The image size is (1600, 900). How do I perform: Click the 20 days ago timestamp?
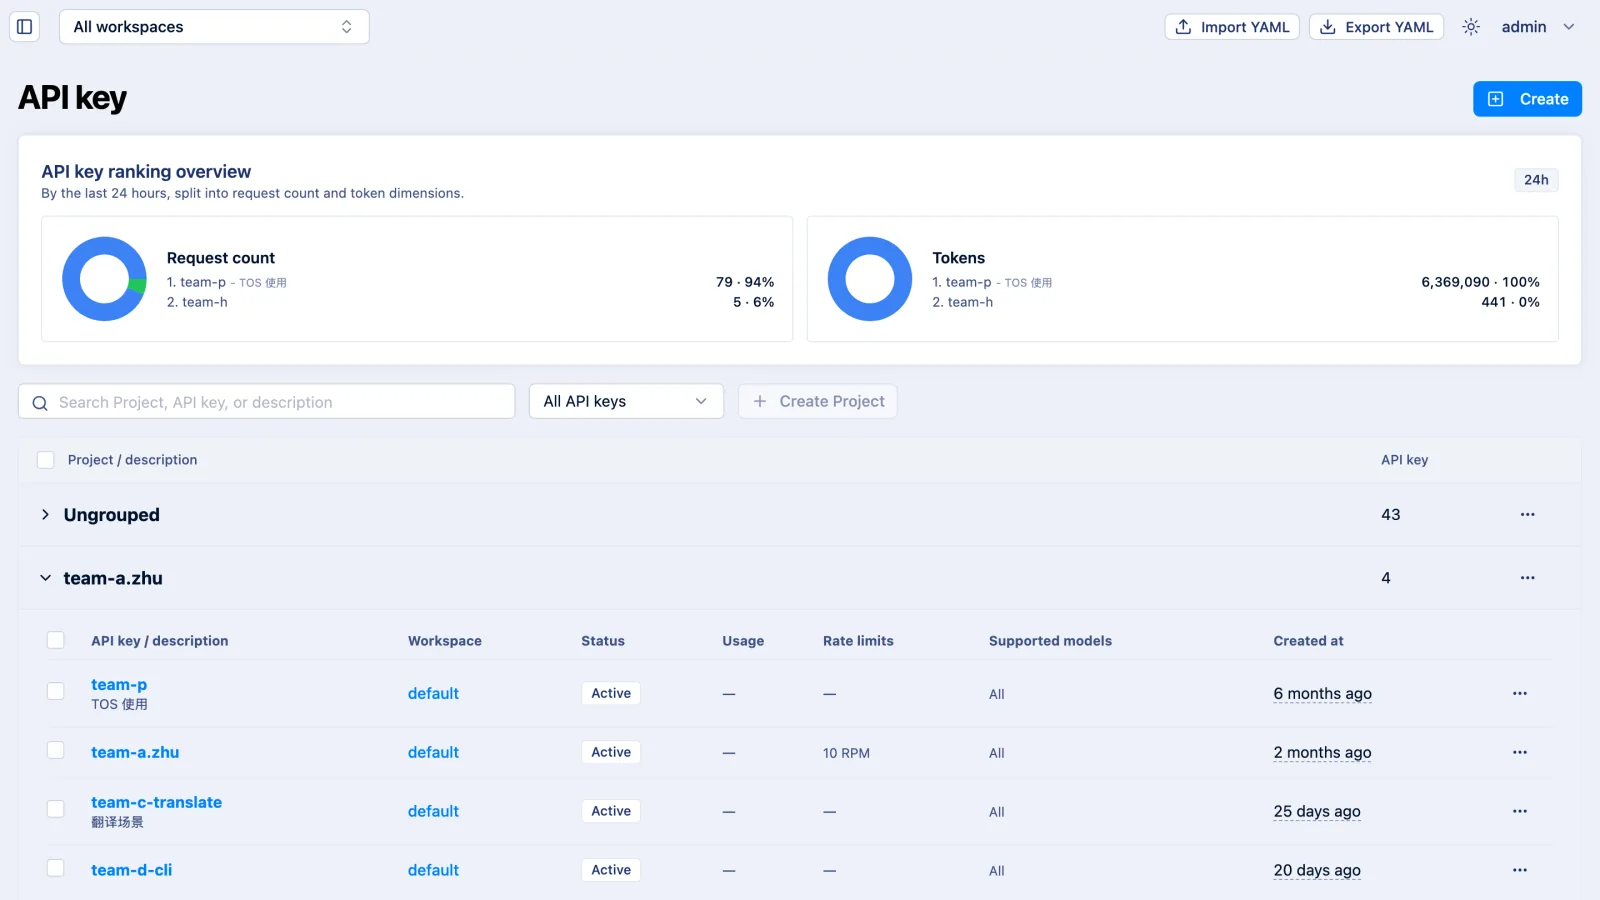pos(1317,870)
